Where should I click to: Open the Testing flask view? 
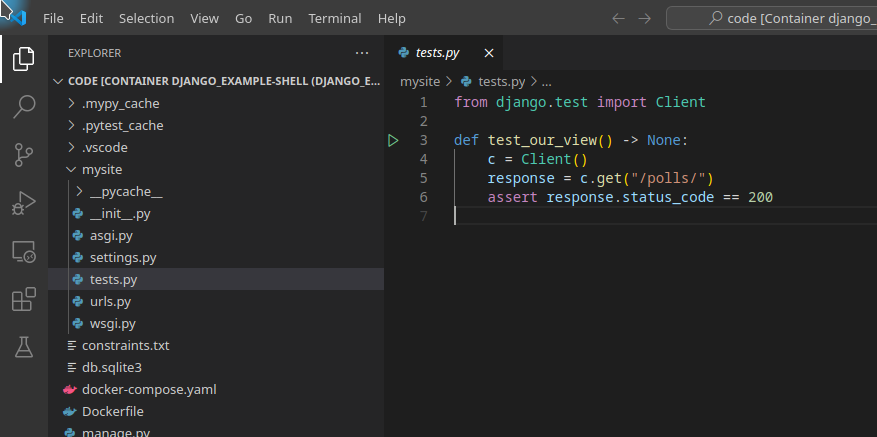pyautogui.click(x=23, y=347)
